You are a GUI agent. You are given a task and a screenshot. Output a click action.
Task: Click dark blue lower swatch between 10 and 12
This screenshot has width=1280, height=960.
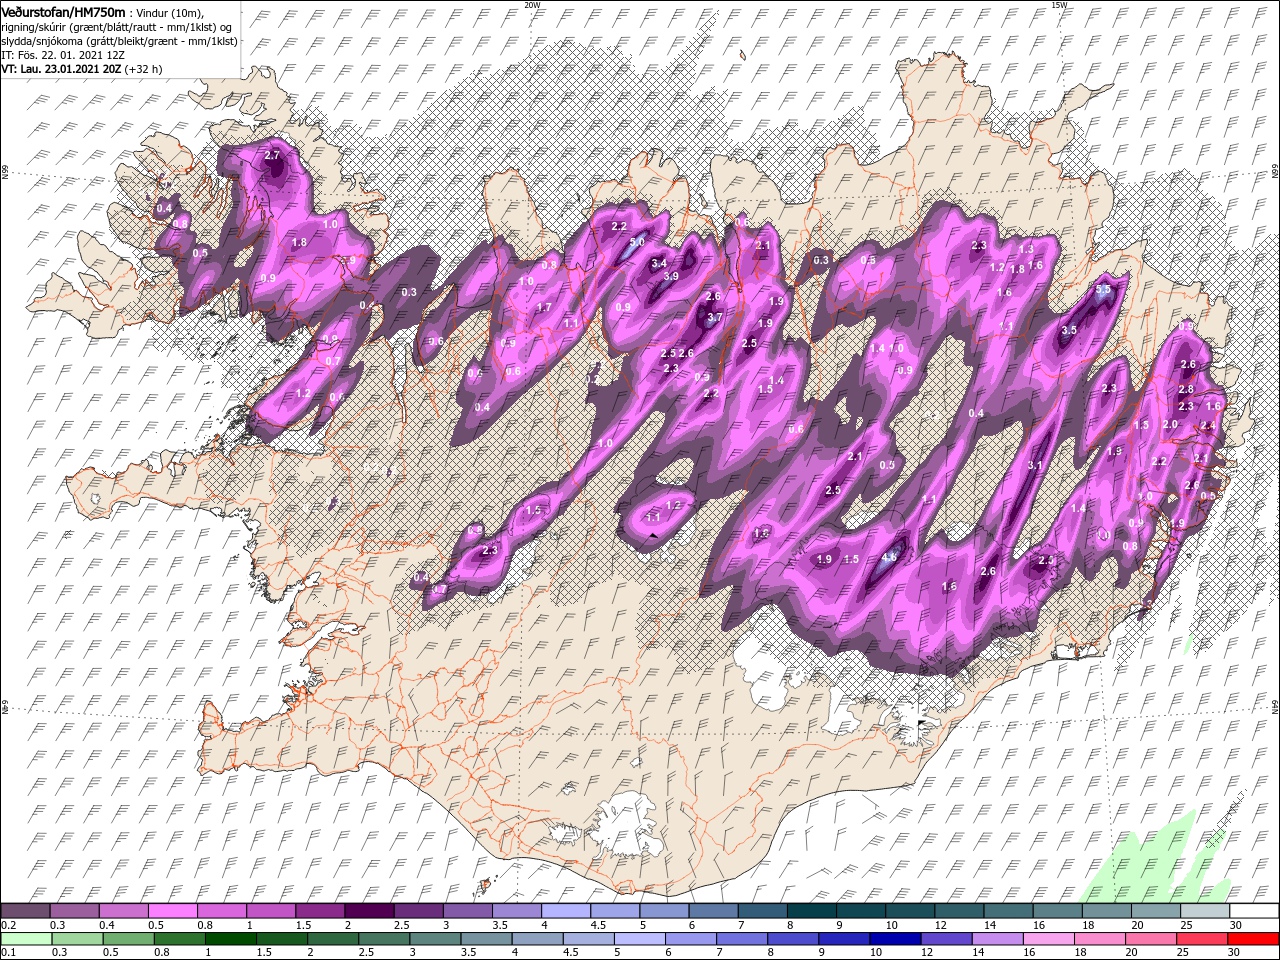(894, 941)
